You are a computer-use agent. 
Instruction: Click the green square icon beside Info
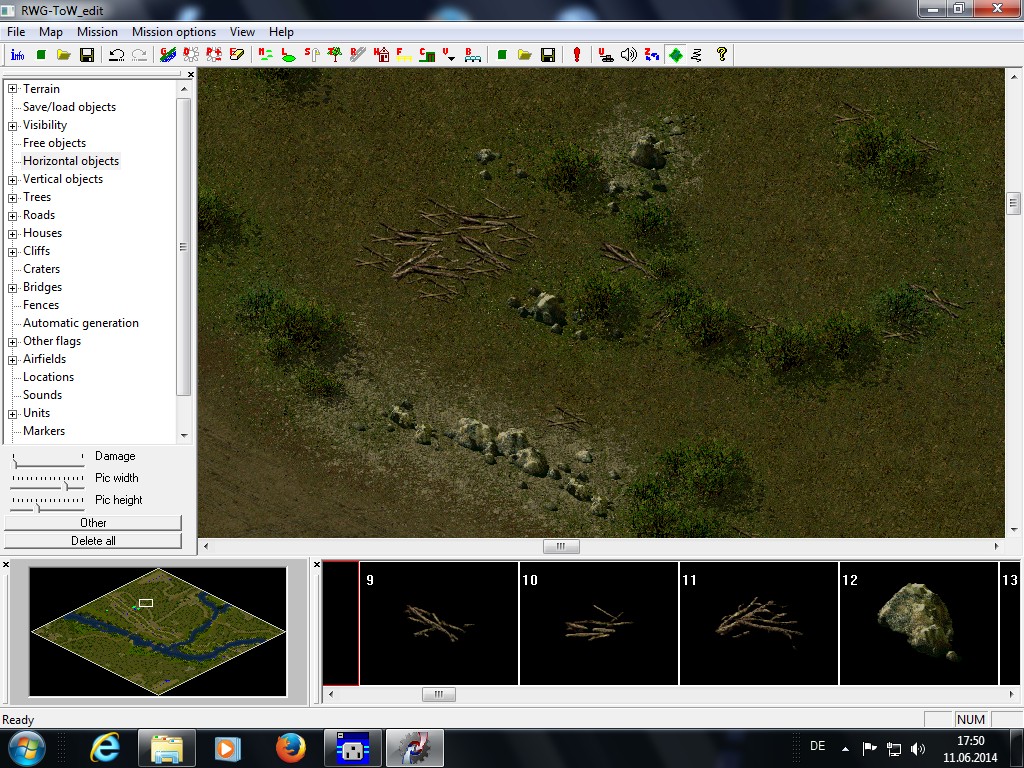pos(40,55)
